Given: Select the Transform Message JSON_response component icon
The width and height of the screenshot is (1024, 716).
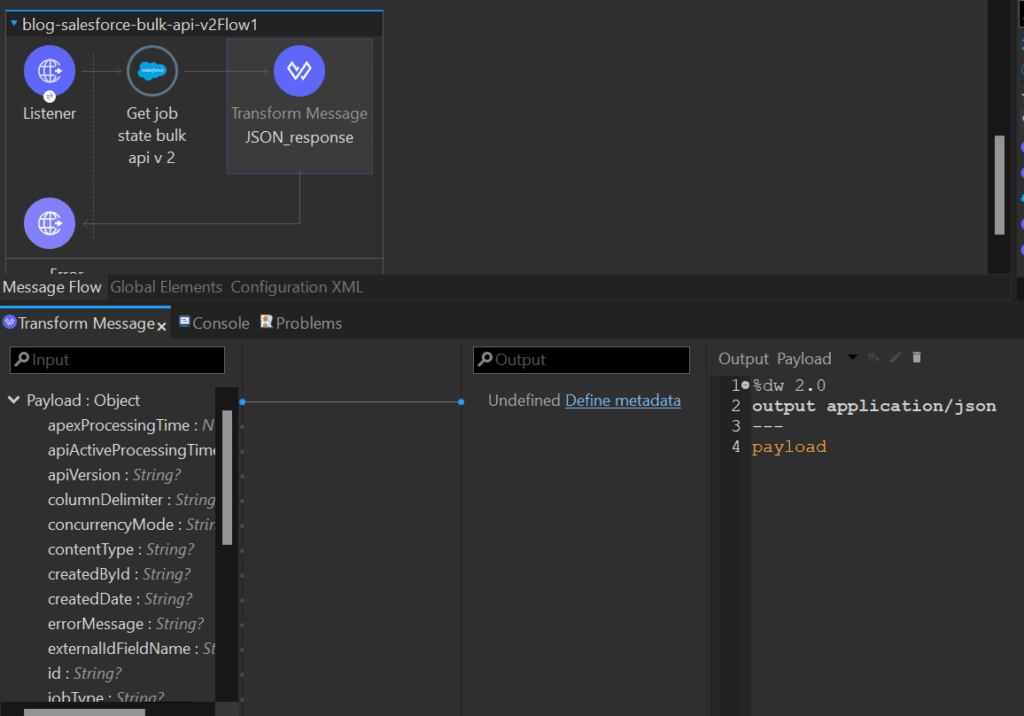Looking at the screenshot, I should pyautogui.click(x=299, y=70).
